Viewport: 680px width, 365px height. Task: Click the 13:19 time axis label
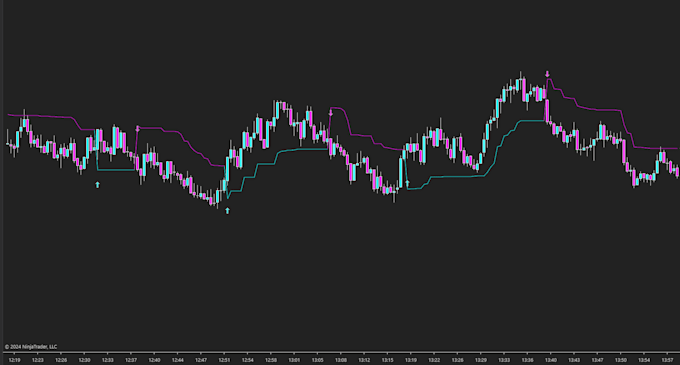(411, 360)
